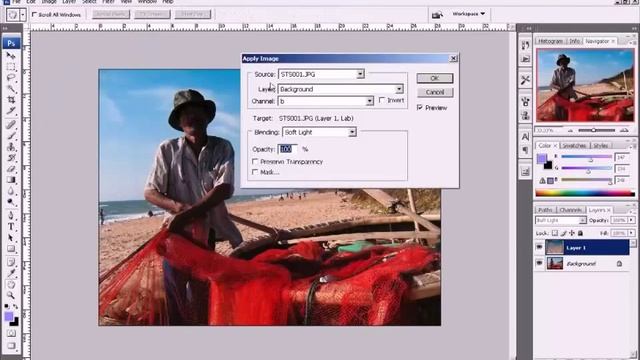Viewport: 640px width, 360px height.
Task: Open Paragraph panel from dock
Action: click(525, 150)
